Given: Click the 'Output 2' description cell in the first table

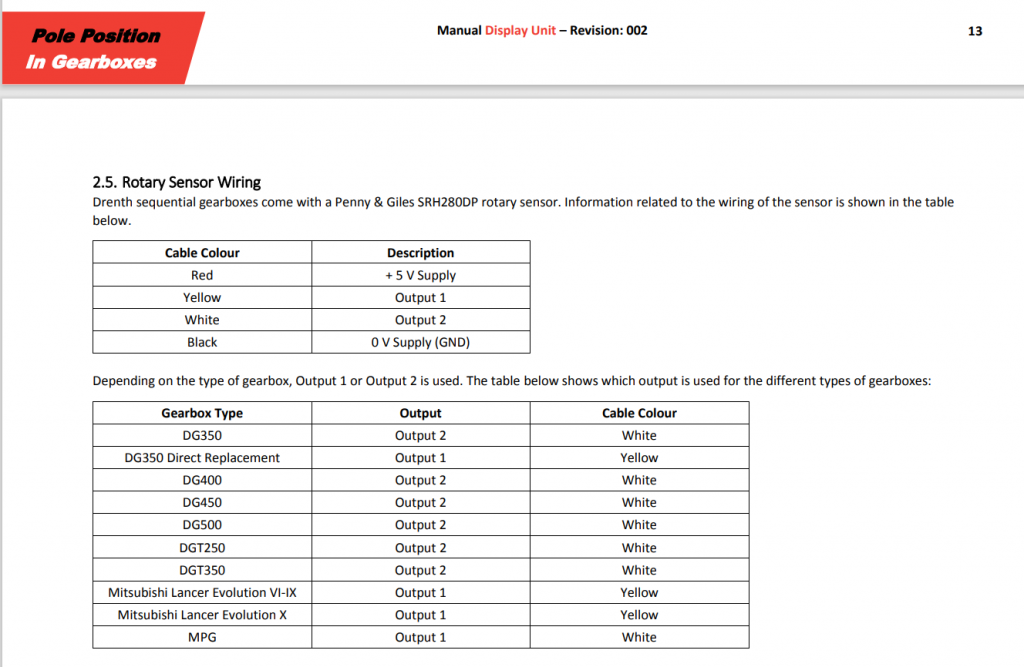Looking at the screenshot, I should pyautogui.click(x=421, y=319).
